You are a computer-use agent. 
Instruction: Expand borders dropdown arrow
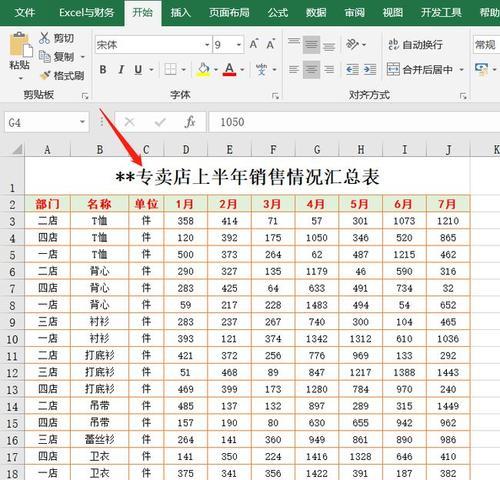coord(184,70)
